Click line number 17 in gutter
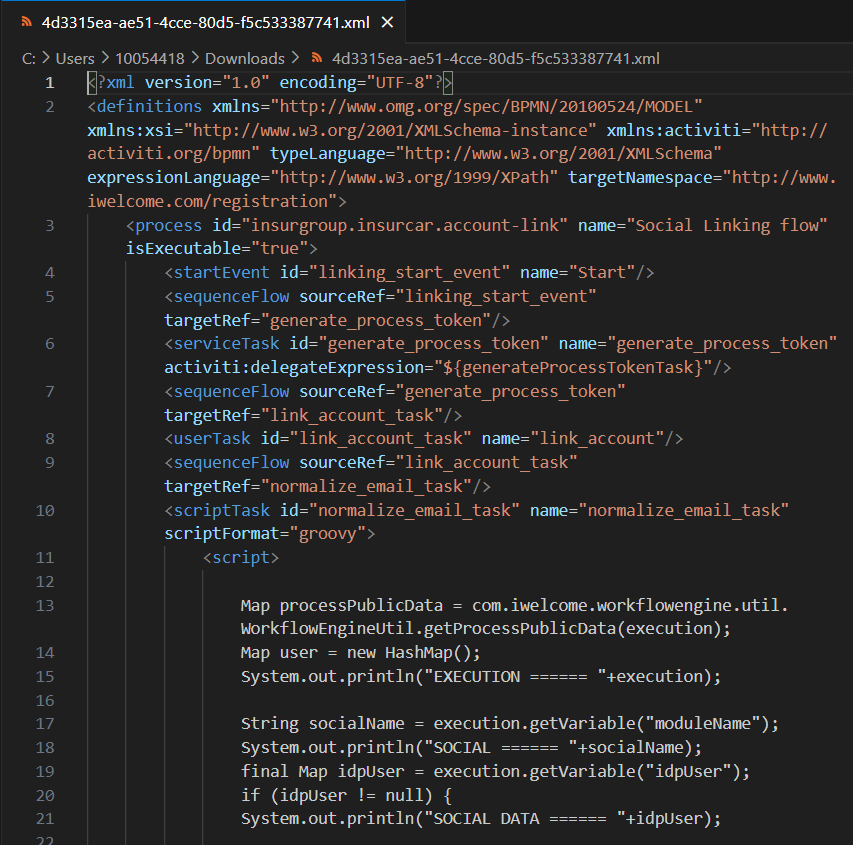Screen dimensions: 853x845 point(45,724)
